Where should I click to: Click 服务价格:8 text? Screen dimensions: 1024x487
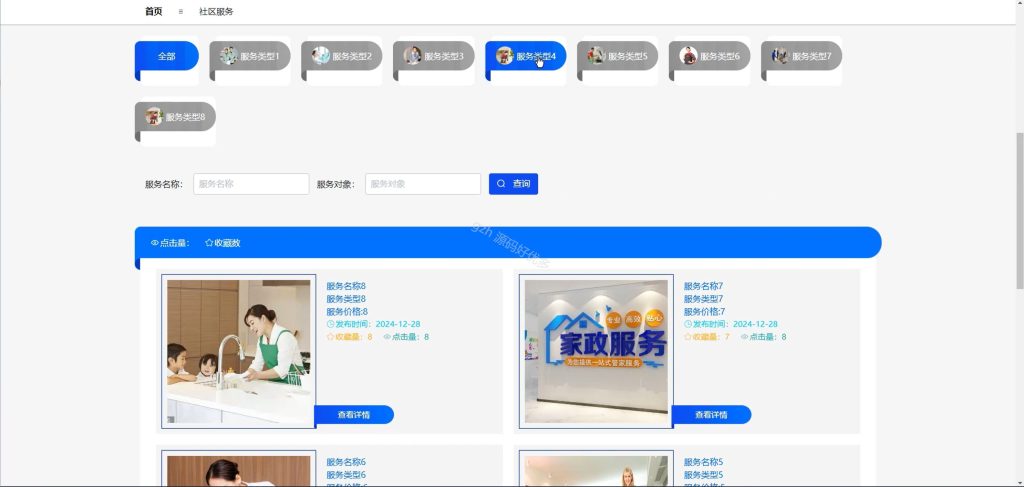347,311
